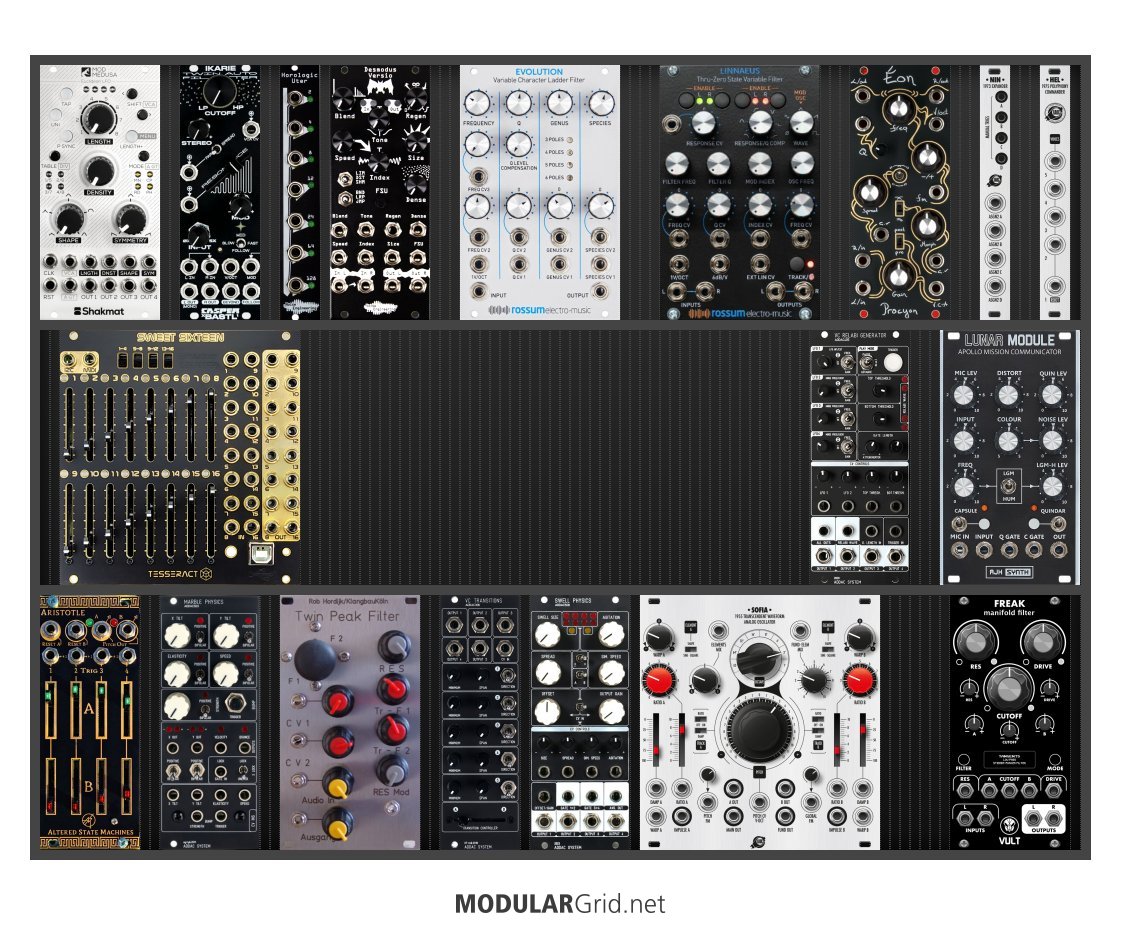Click fader 1 on Sweet Sixteen
Screen dimensions: 1121x925
tap(69, 423)
